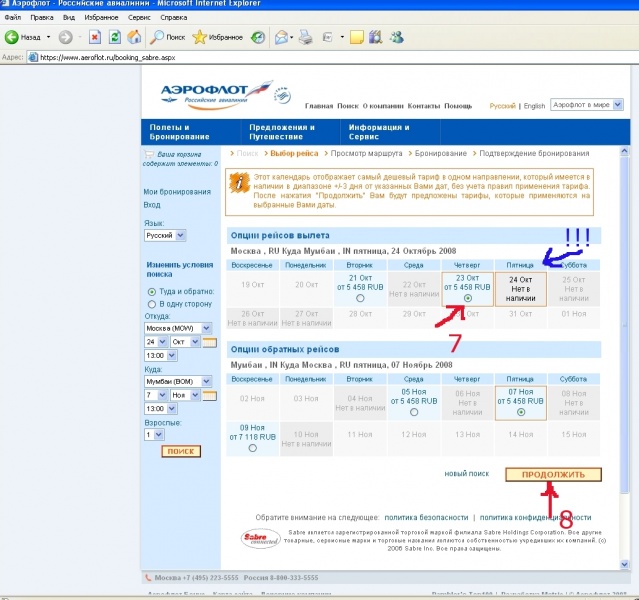
Task: Open the departure date calendar icon
Action: [x=210, y=343]
